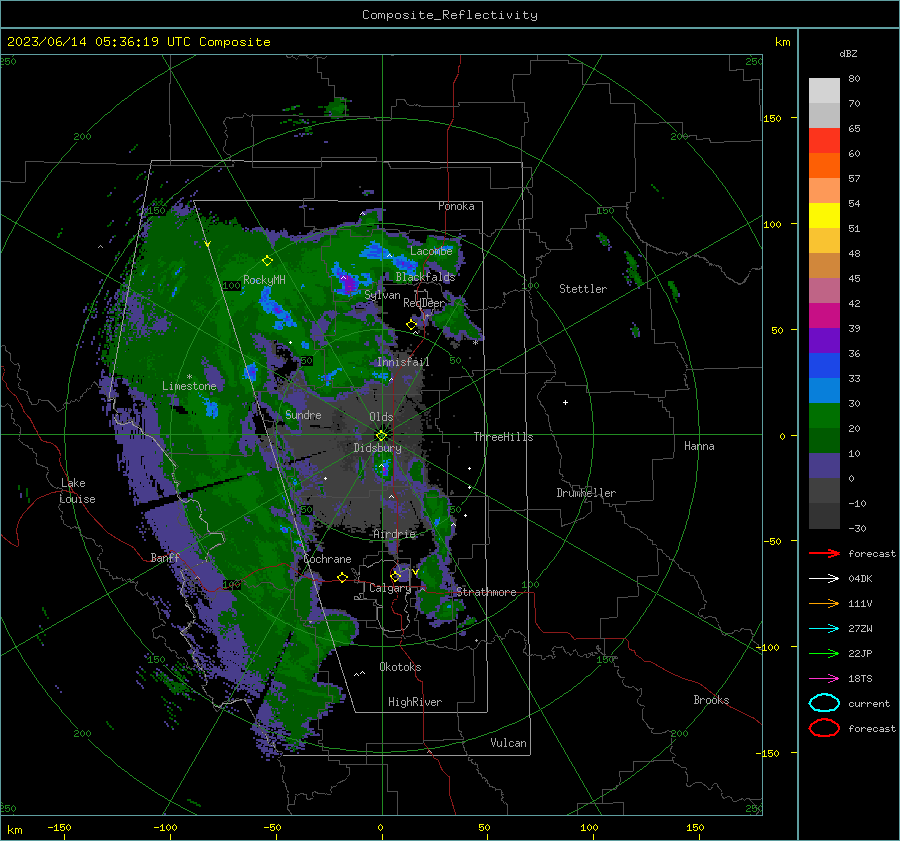Pick the red 65 dBZ color swatch
This screenshot has height=841, width=900.
tap(824, 140)
